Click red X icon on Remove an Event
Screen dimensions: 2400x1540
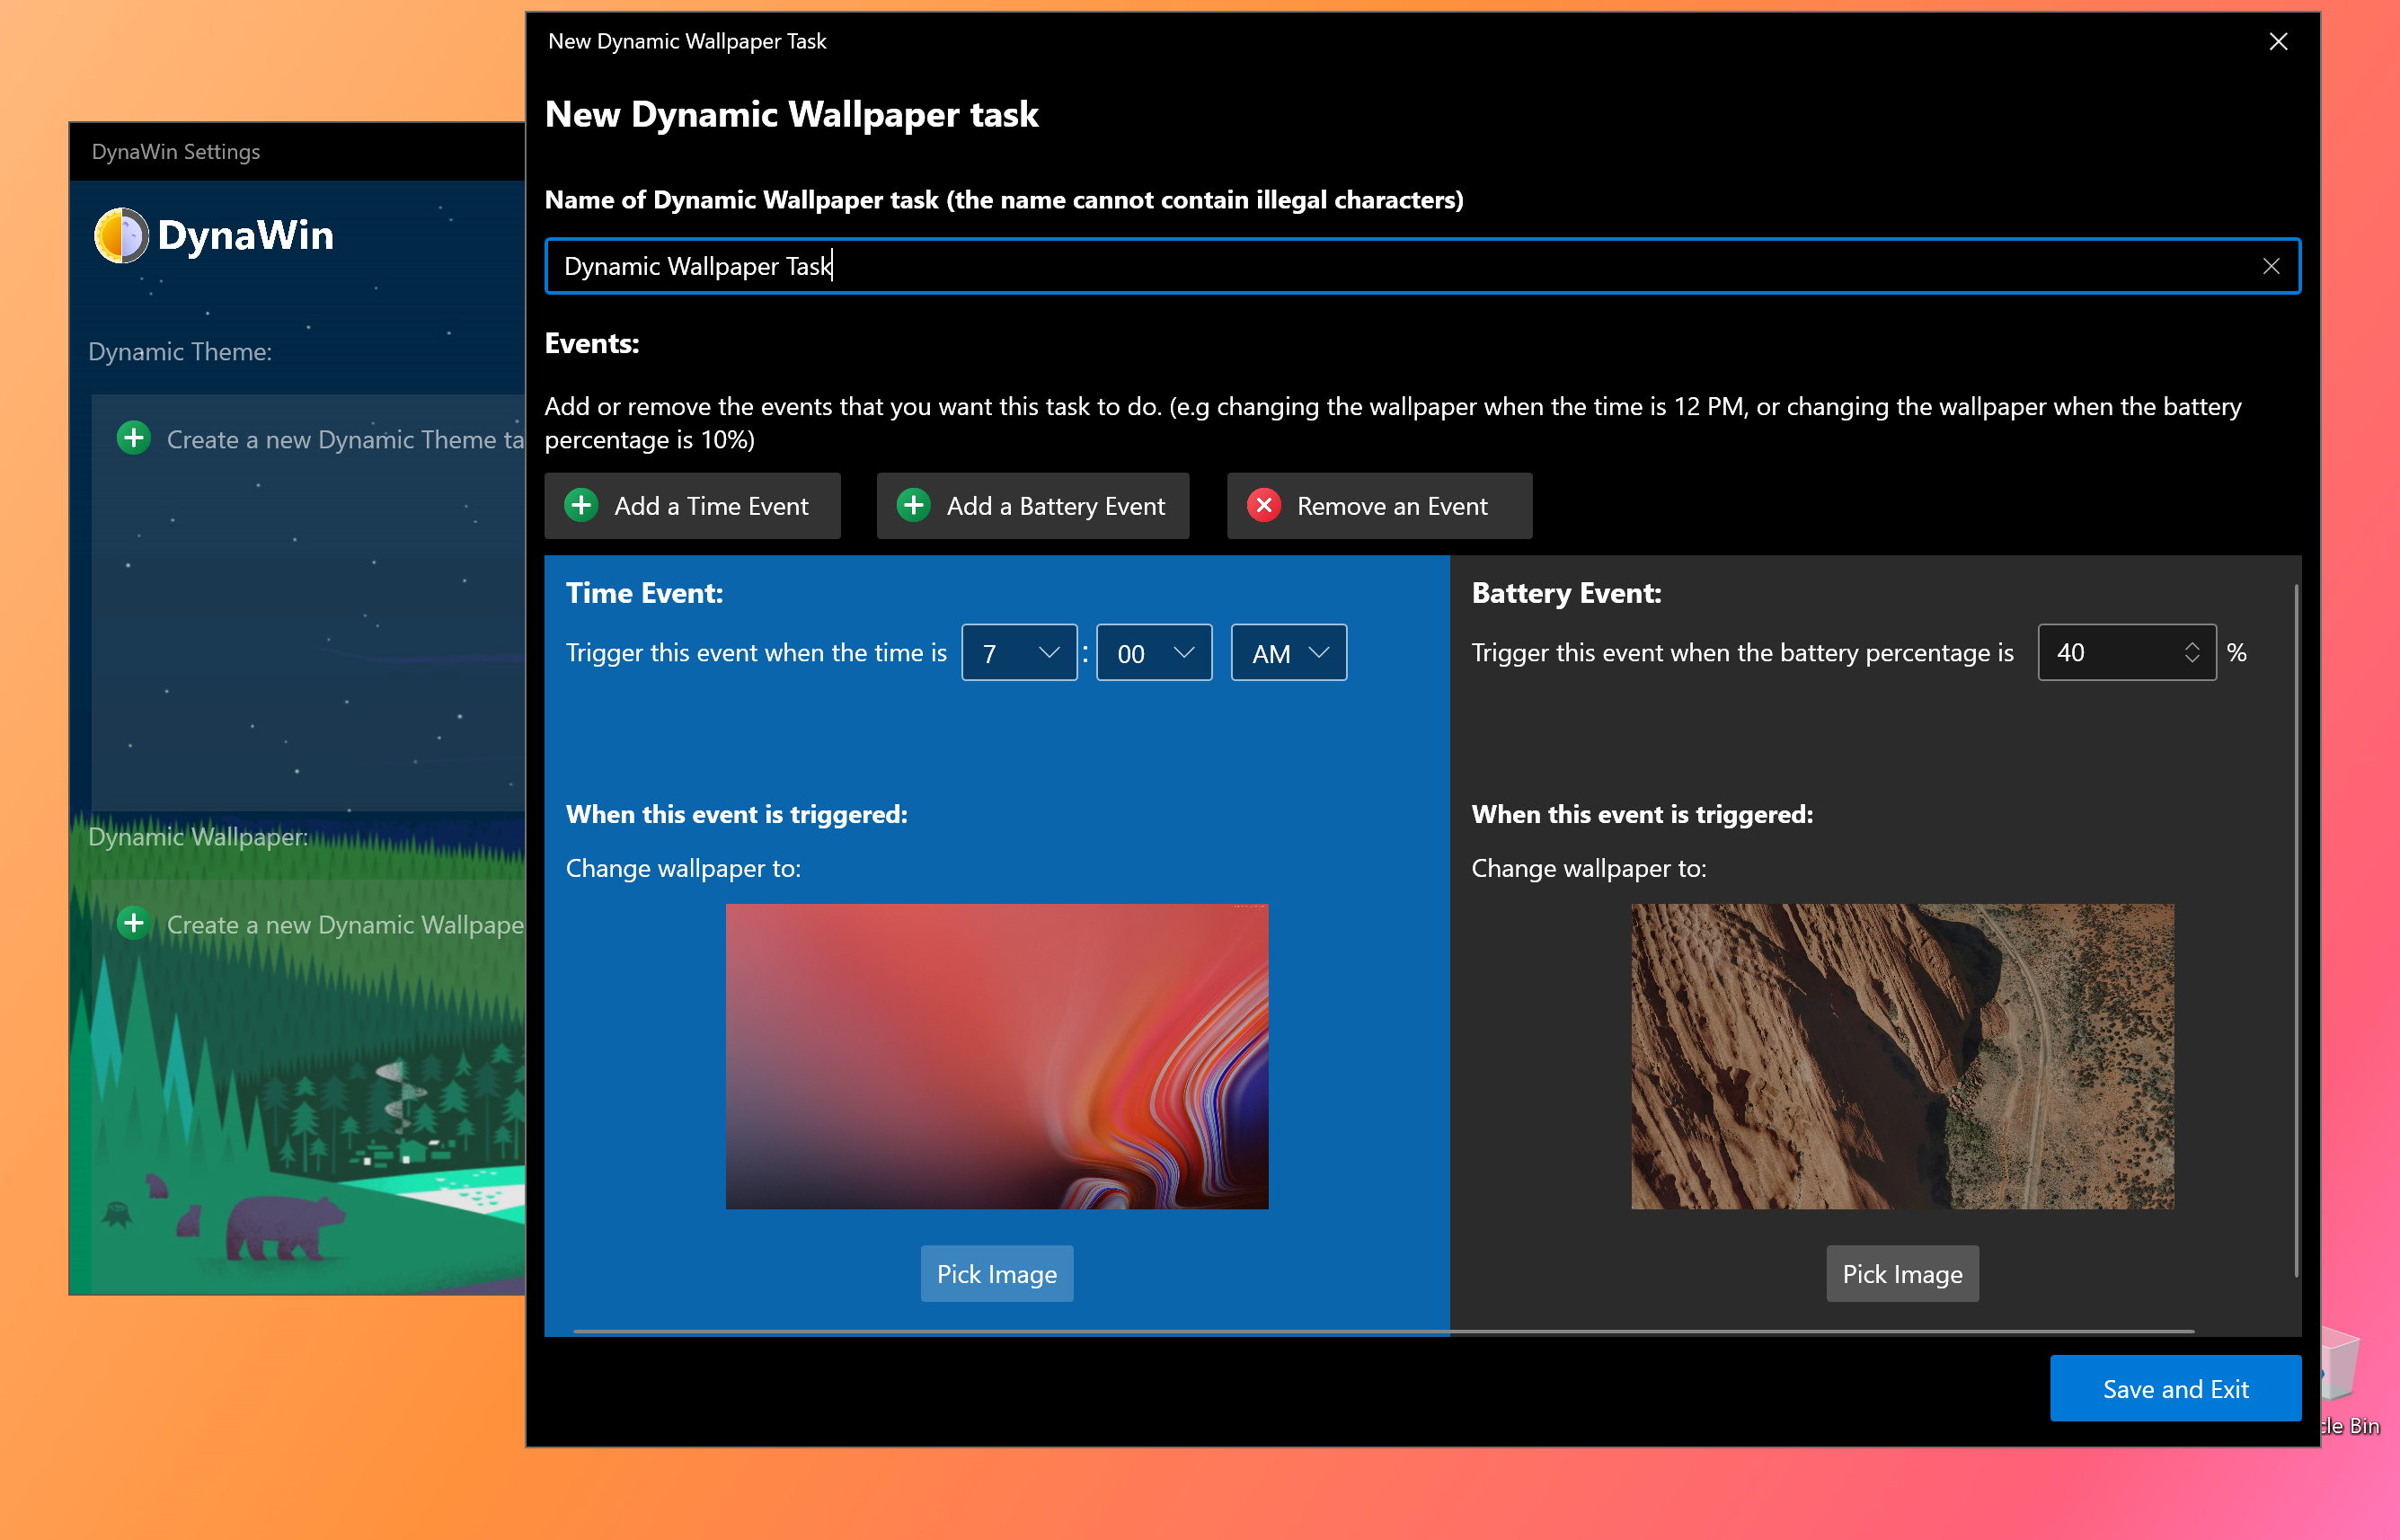1264,505
